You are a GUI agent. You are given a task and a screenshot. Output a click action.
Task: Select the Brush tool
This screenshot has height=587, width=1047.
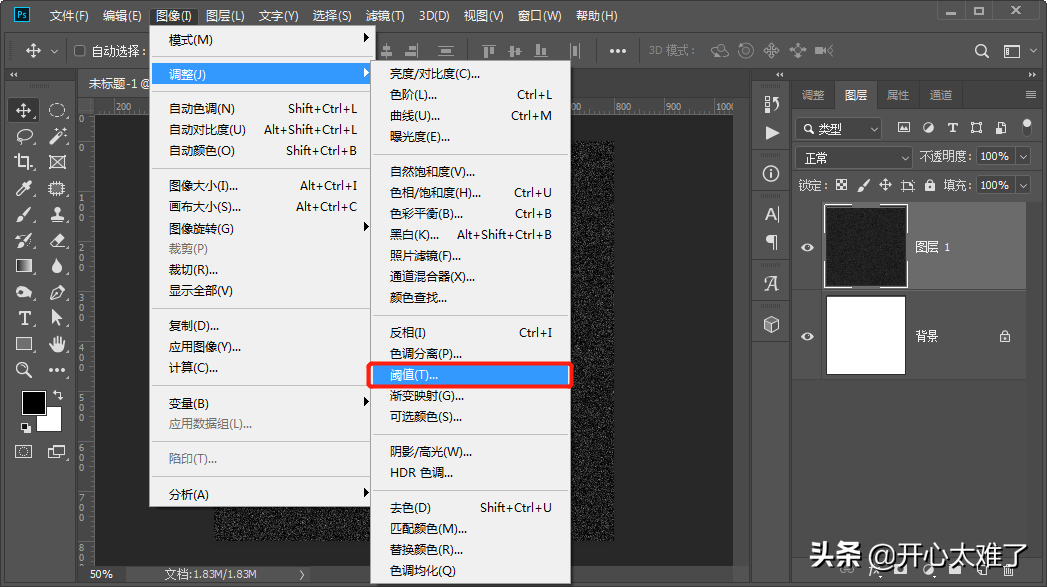[24, 214]
